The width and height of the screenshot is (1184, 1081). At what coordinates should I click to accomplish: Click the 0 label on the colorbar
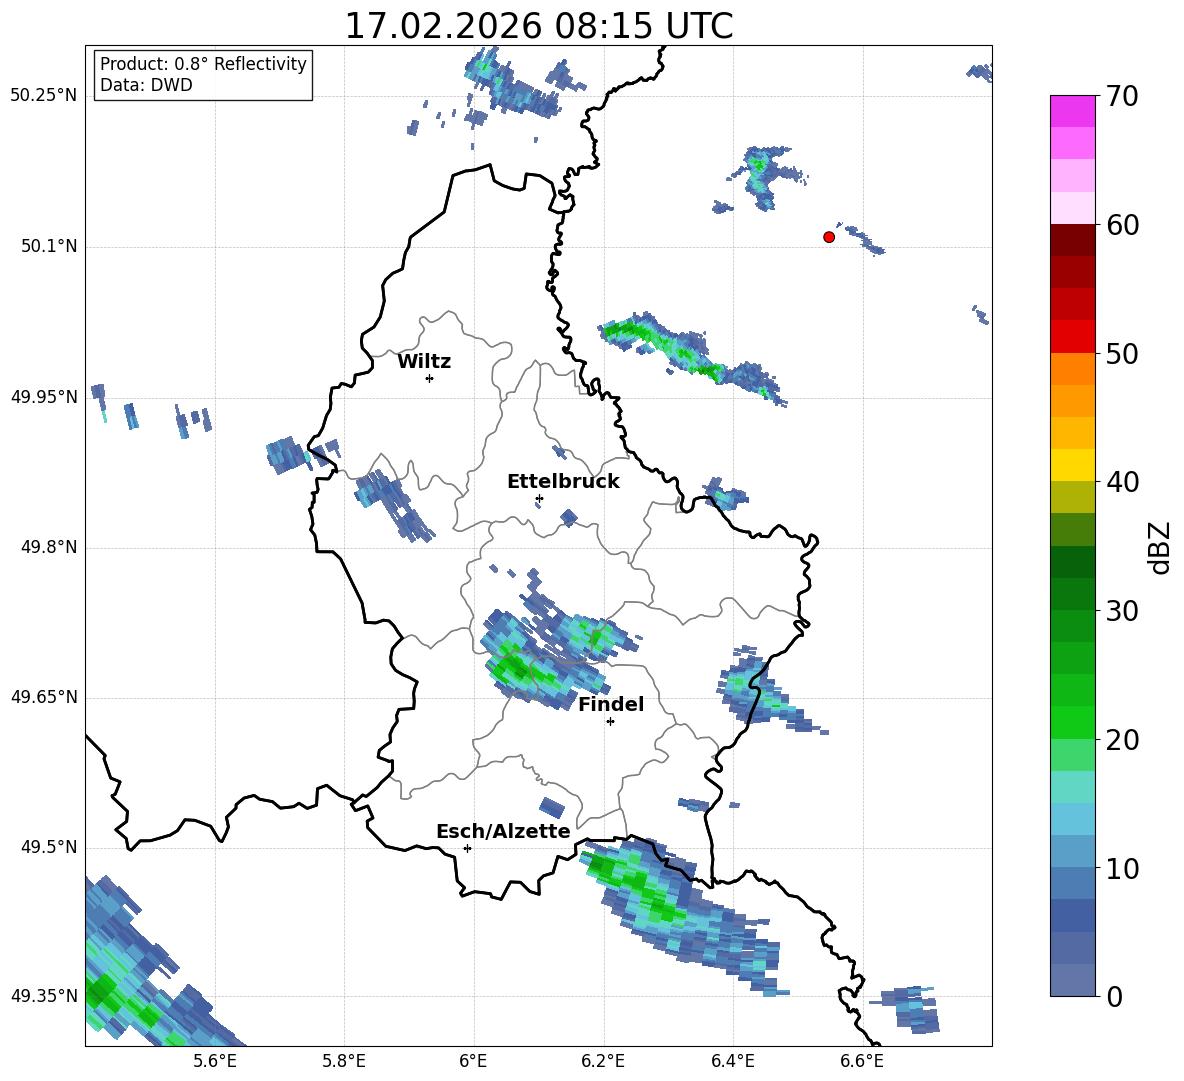[1114, 997]
